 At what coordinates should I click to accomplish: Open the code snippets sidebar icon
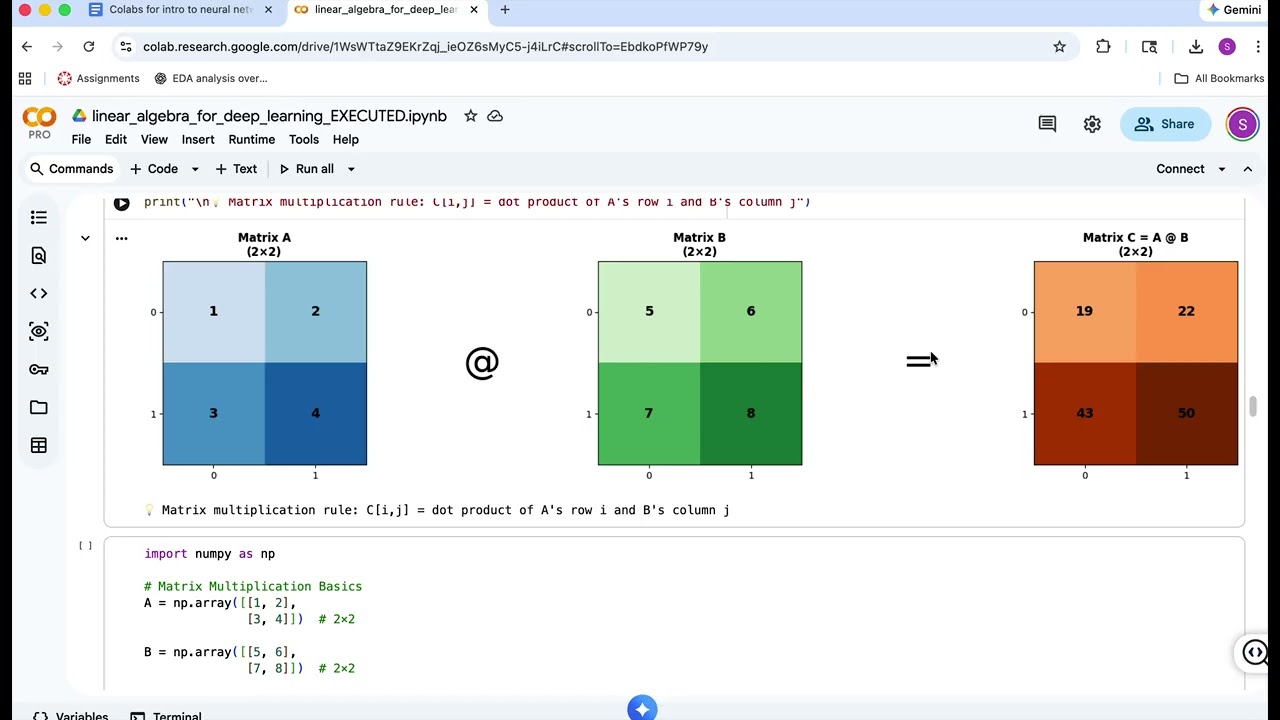[39, 293]
